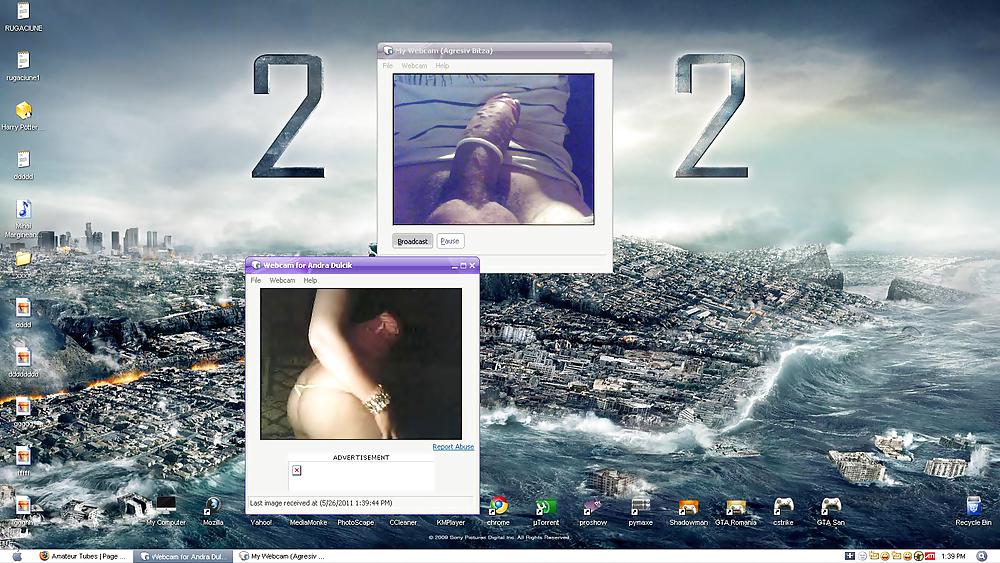Open Webcam menu in My Webcam window

(414, 66)
